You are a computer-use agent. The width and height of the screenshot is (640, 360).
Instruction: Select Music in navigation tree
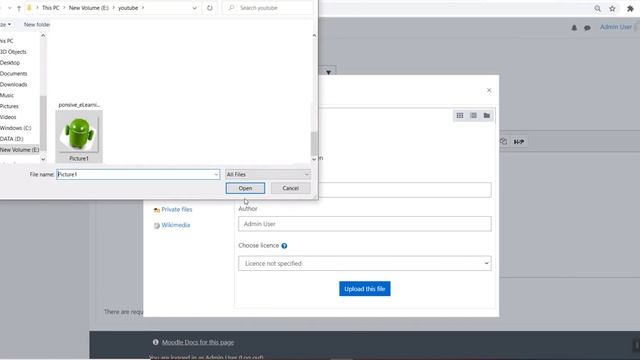point(7,95)
